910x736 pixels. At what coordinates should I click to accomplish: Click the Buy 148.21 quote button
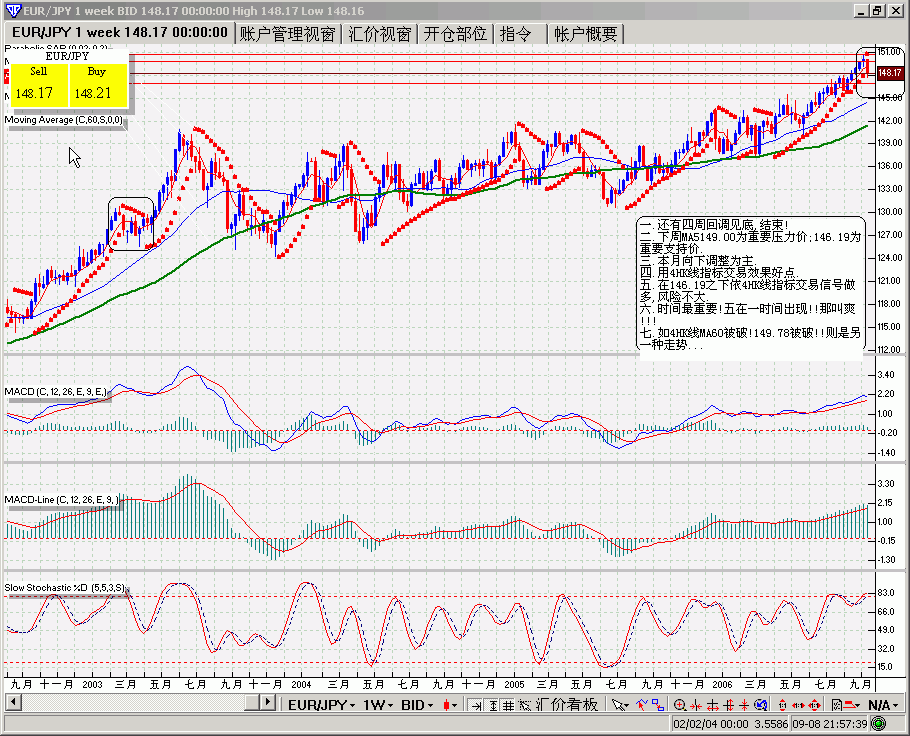pos(98,85)
